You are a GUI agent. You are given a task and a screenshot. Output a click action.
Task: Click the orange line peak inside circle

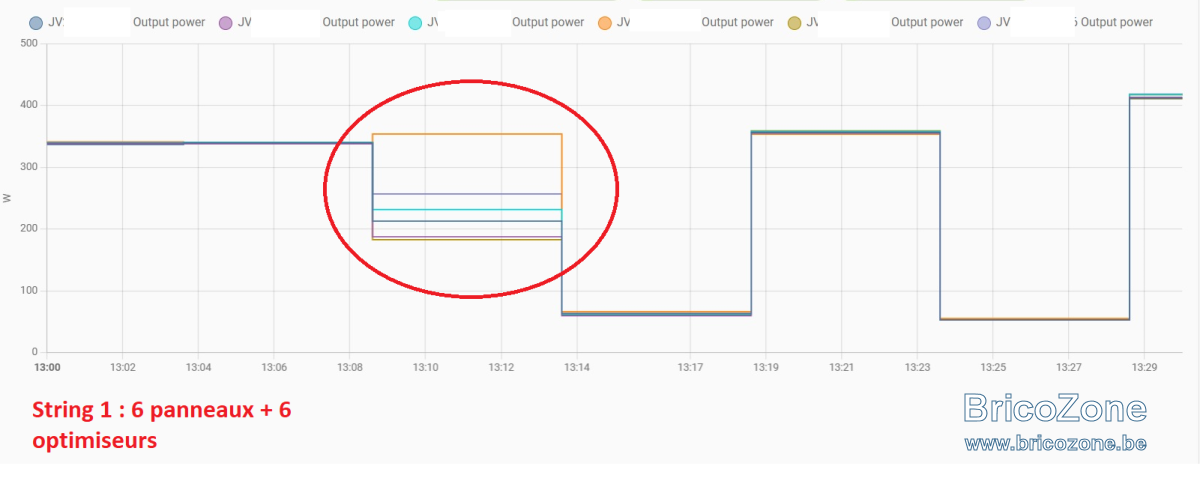(x=467, y=134)
